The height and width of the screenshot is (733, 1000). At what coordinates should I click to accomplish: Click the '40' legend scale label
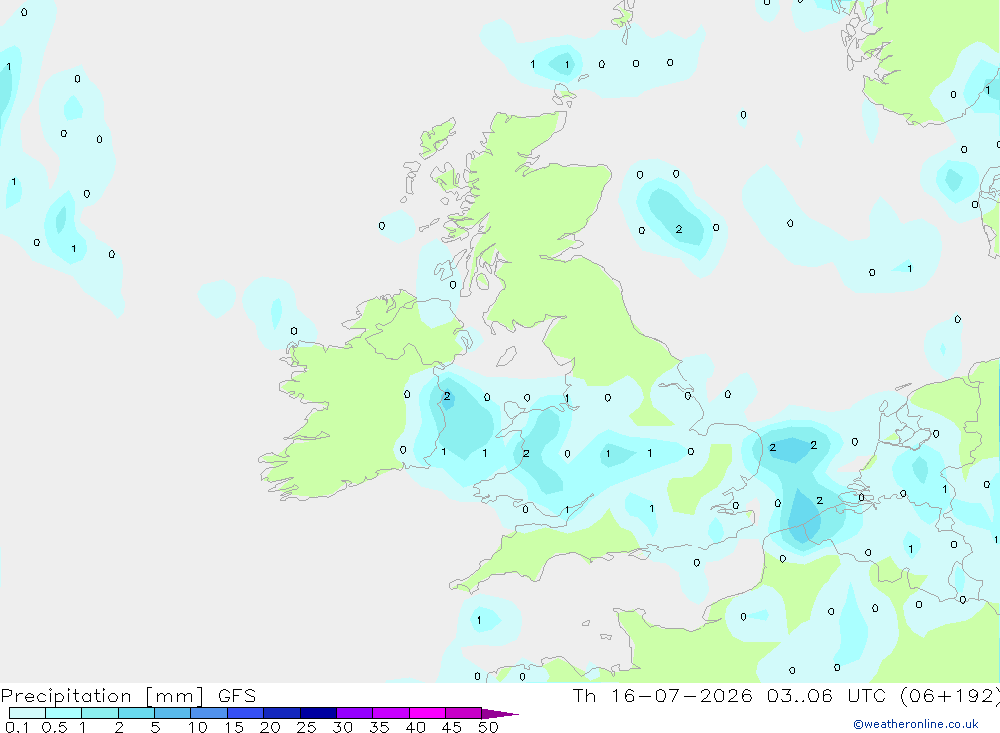(x=416, y=727)
